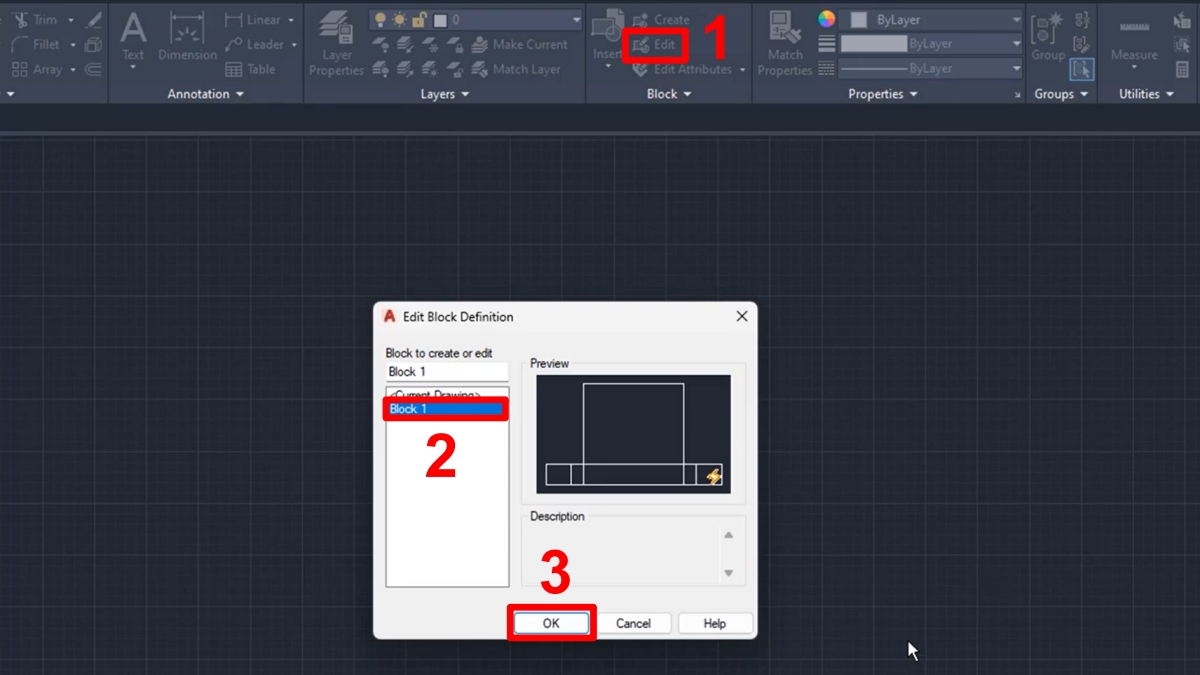Expand the Layers panel
1200x675 pixels.
coord(445,94)
